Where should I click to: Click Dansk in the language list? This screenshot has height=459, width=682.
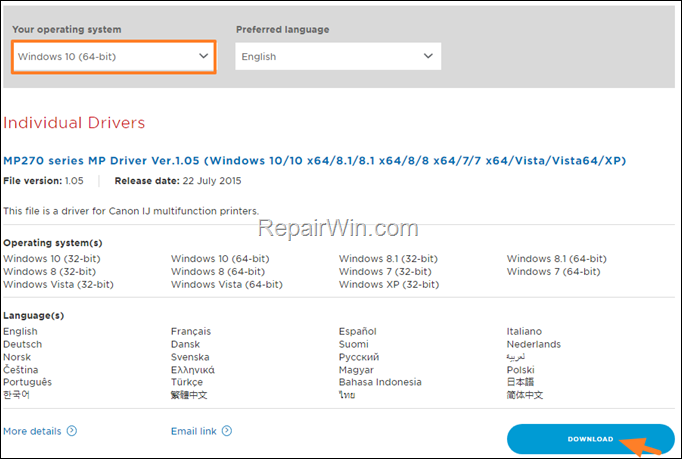click(185, 344)
